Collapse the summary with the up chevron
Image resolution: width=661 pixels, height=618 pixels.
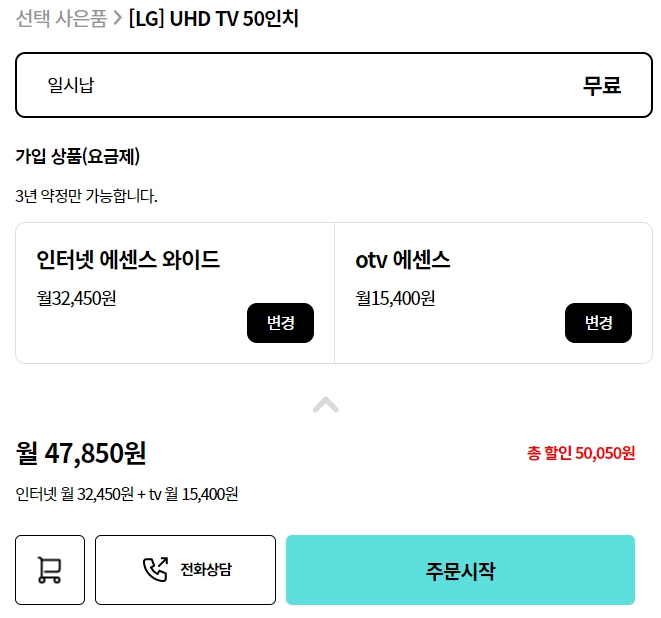tap(326, 405)
